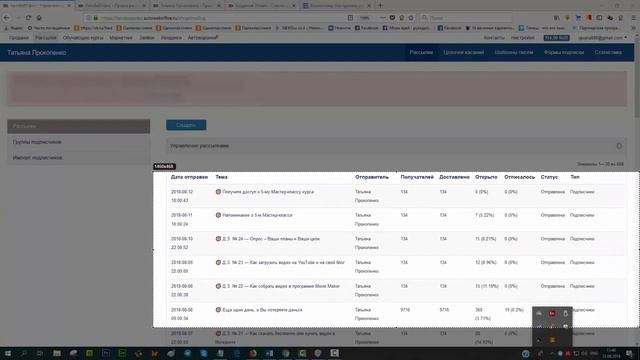Open the Автоворонки menu
Image resolution: width=640 pixels, height=360 pixels.
click(x=203, y=38)
